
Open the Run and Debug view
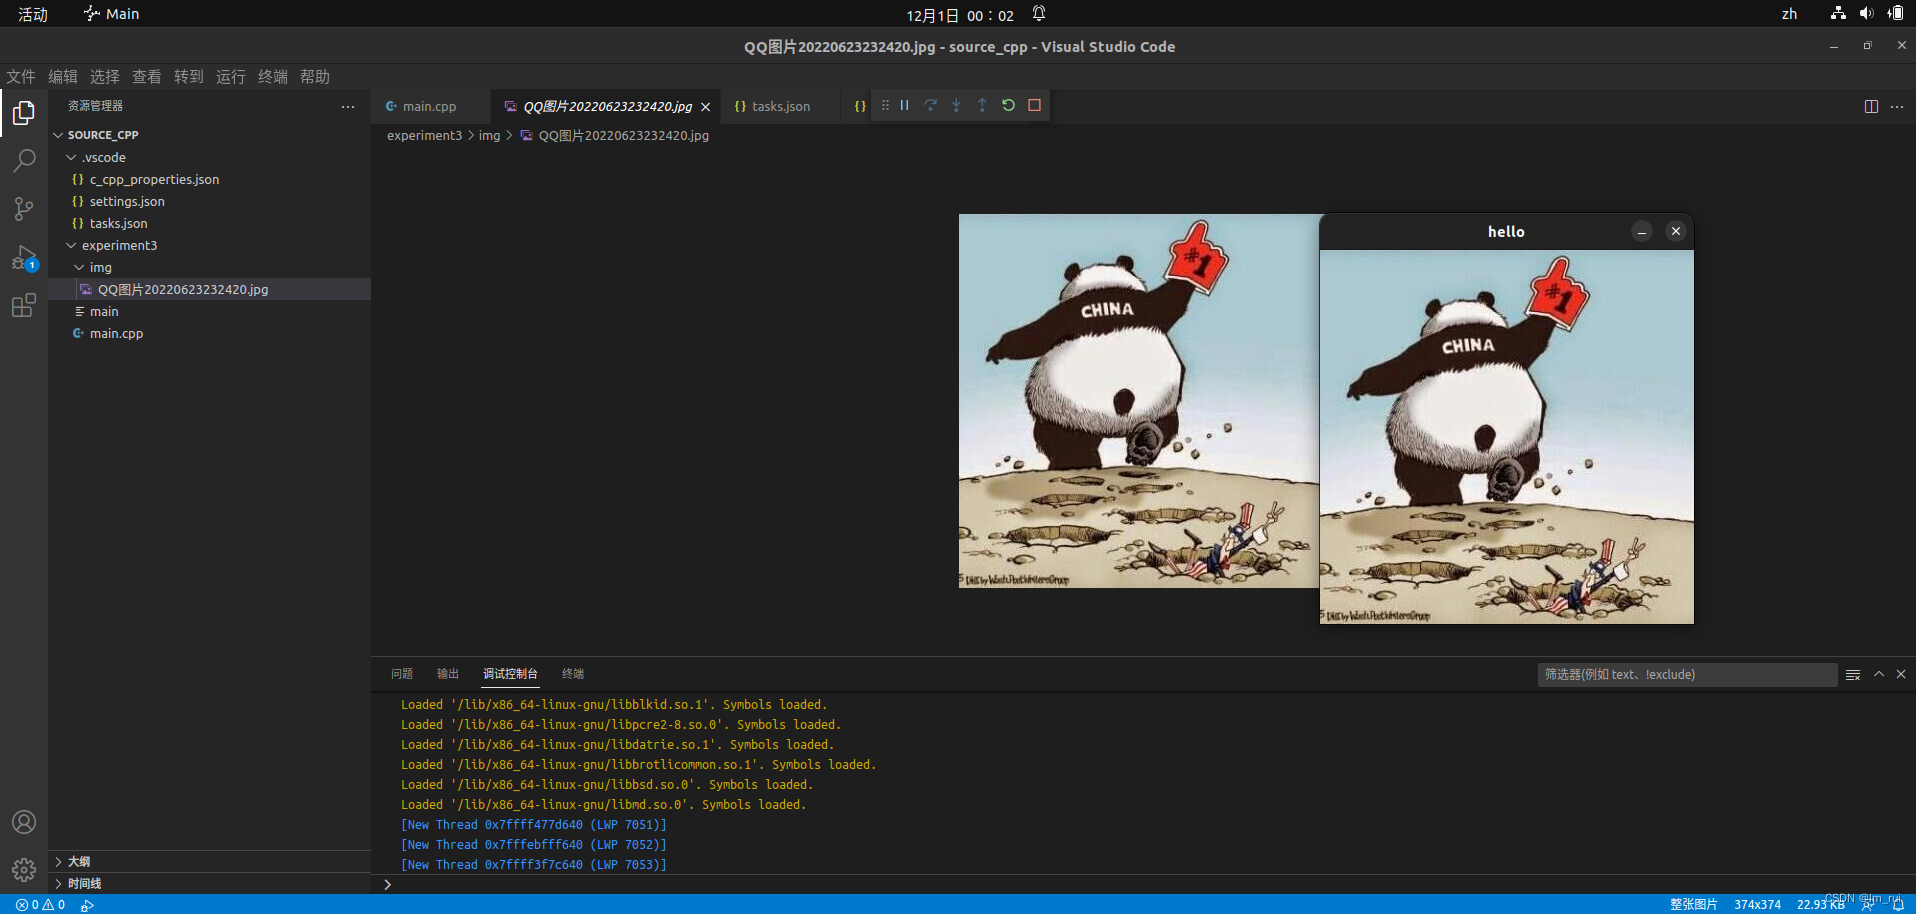tap(24, 257)
